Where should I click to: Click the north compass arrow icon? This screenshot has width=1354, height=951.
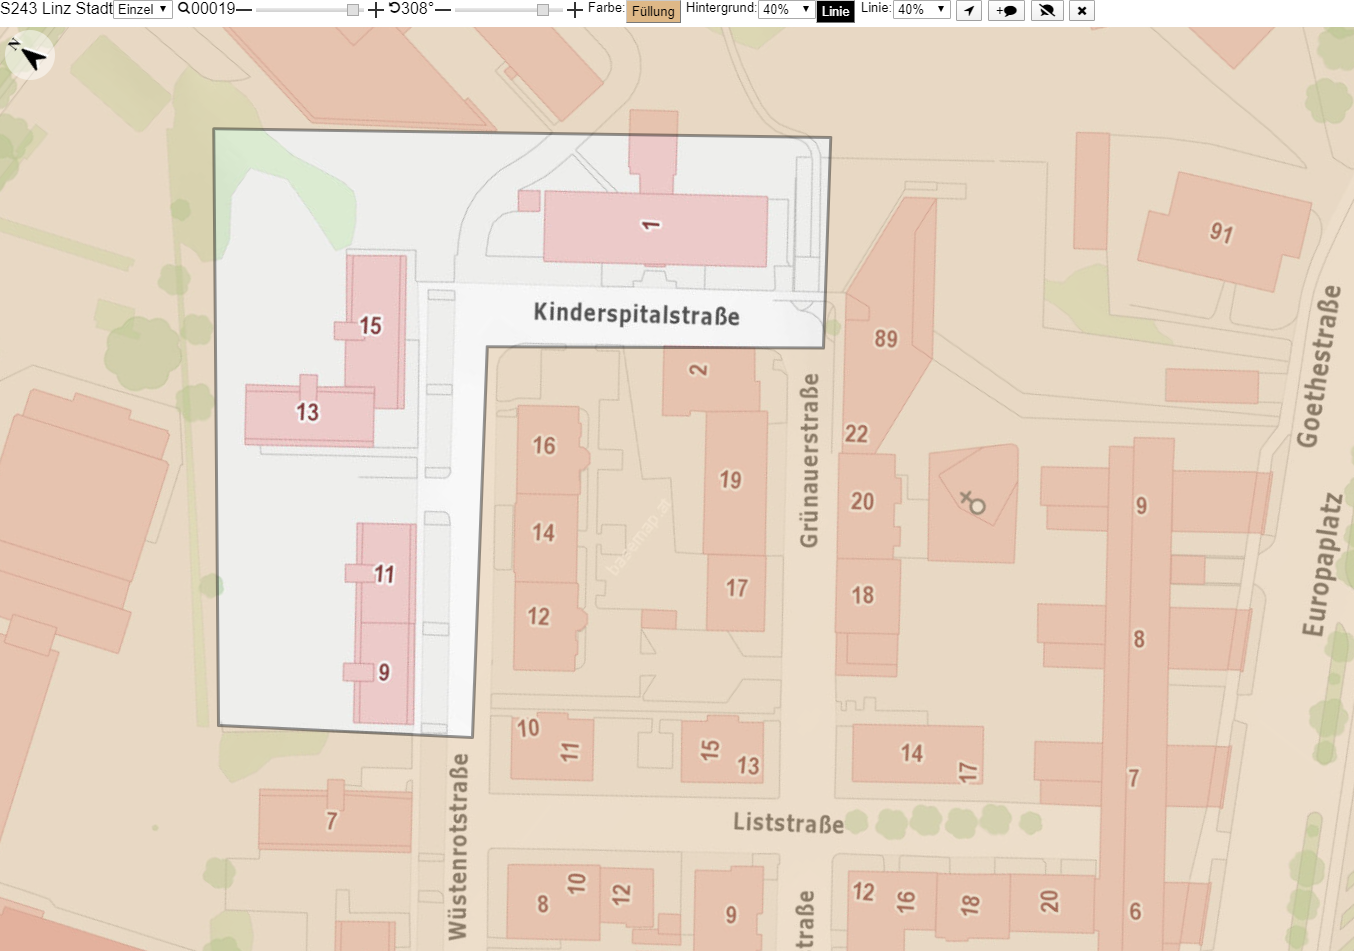point(29,57)
